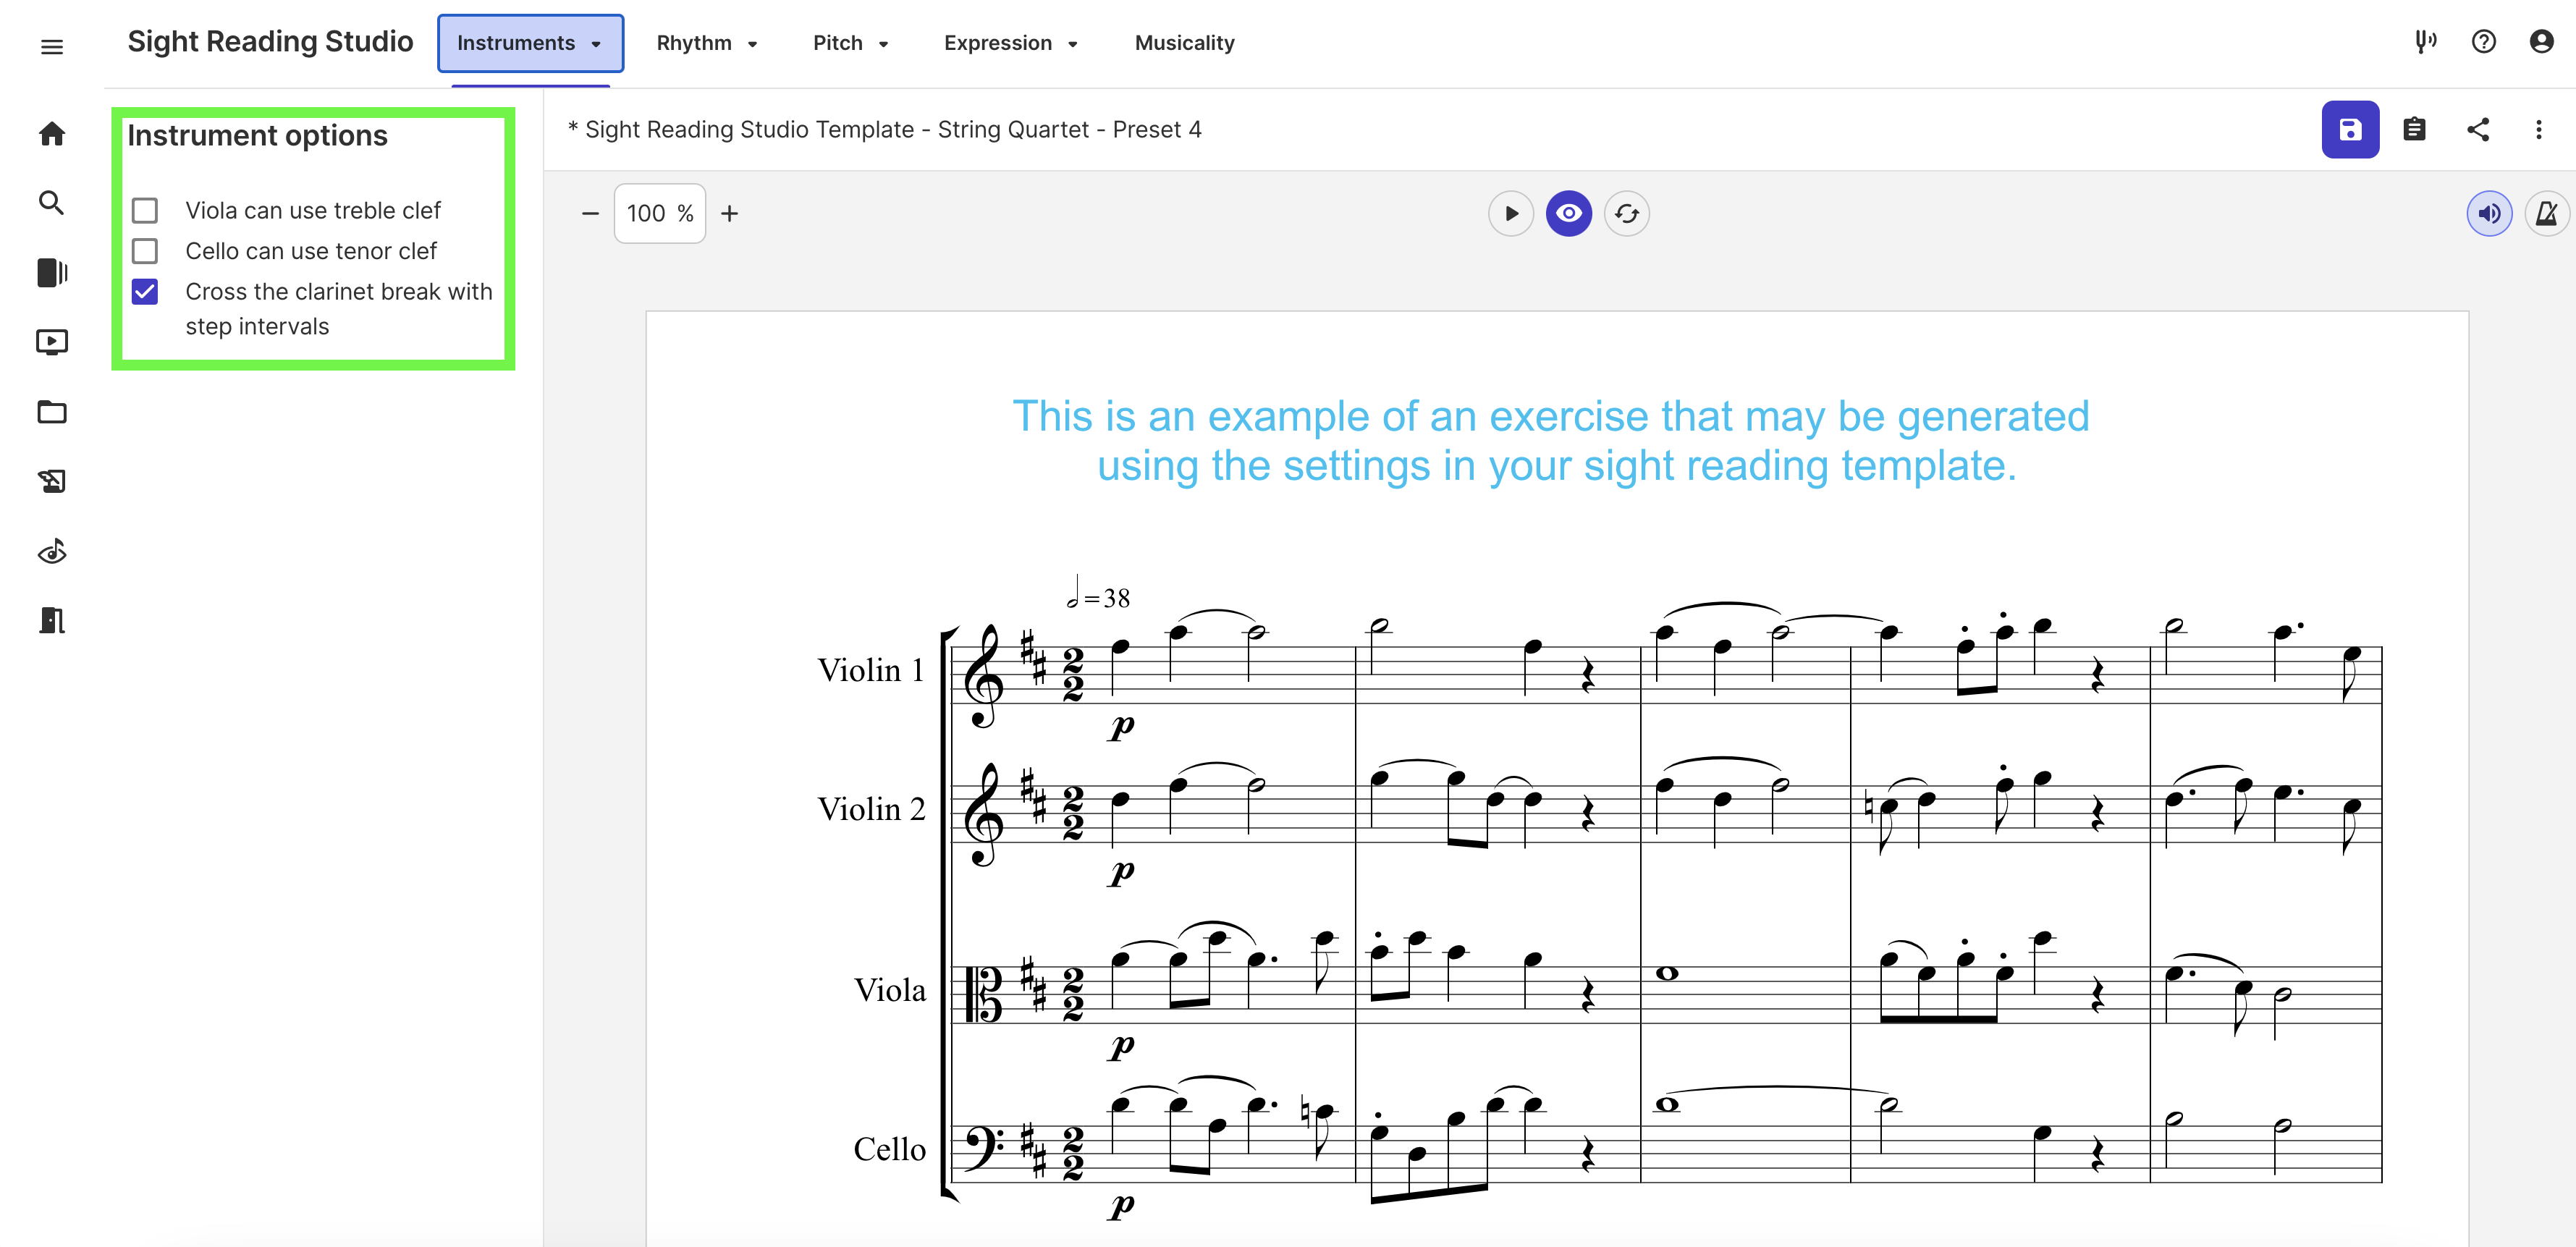Open the Instruments dropdown menu

530,43
